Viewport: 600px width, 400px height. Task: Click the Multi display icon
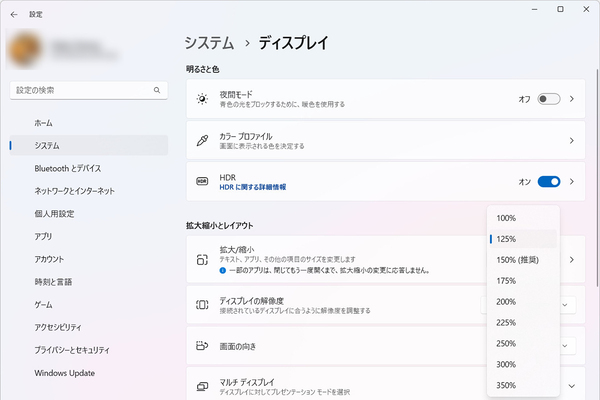pyautogui.click(x=202, y=386)
